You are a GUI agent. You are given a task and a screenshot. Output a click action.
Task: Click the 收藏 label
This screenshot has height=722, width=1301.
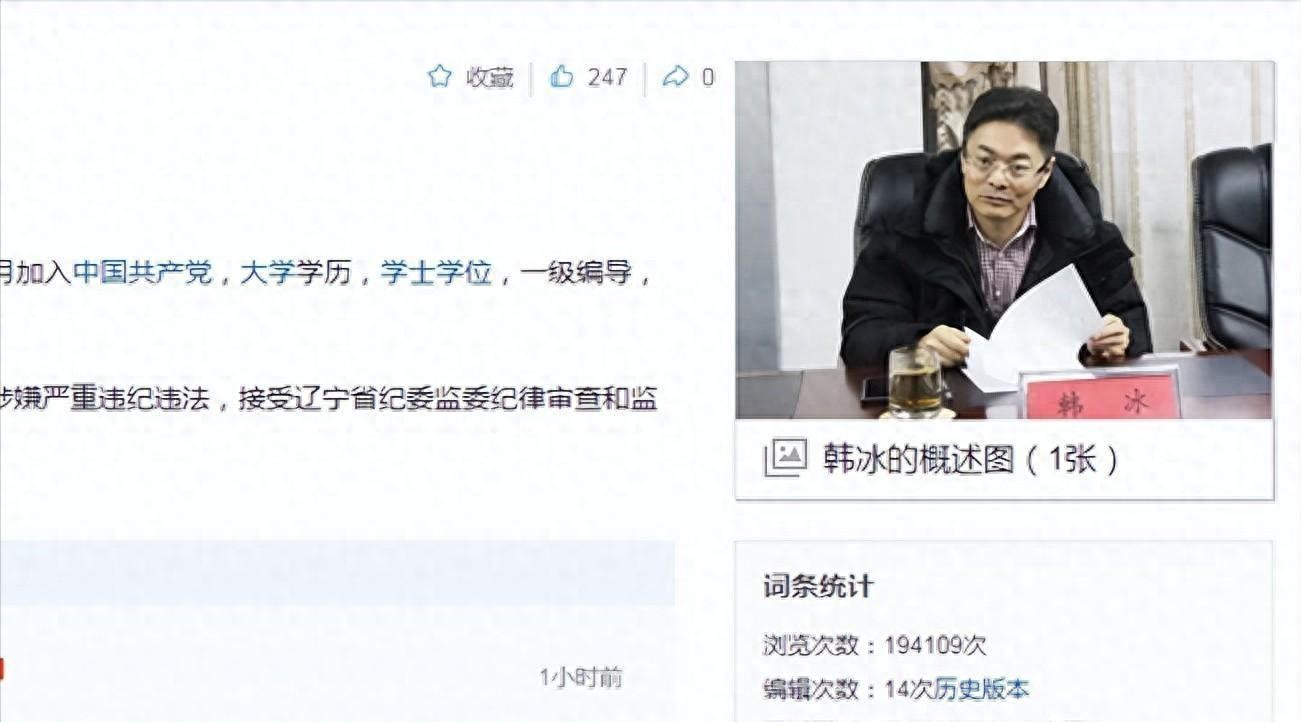click(x=490, y=77)
